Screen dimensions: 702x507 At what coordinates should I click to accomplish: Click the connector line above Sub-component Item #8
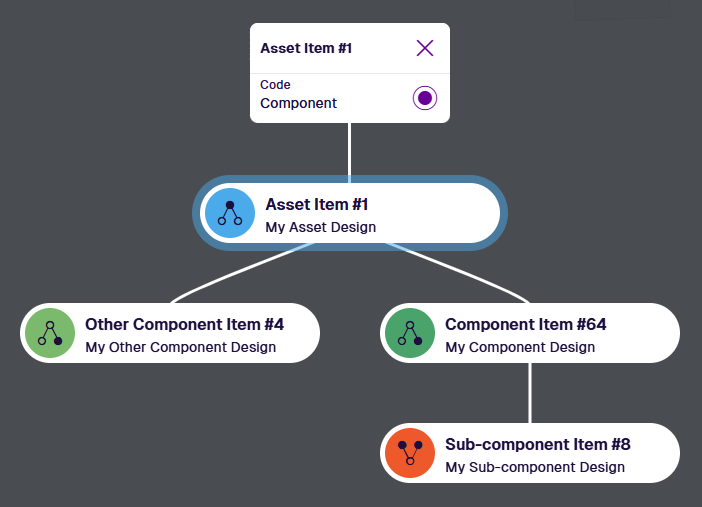pos(530,393)
